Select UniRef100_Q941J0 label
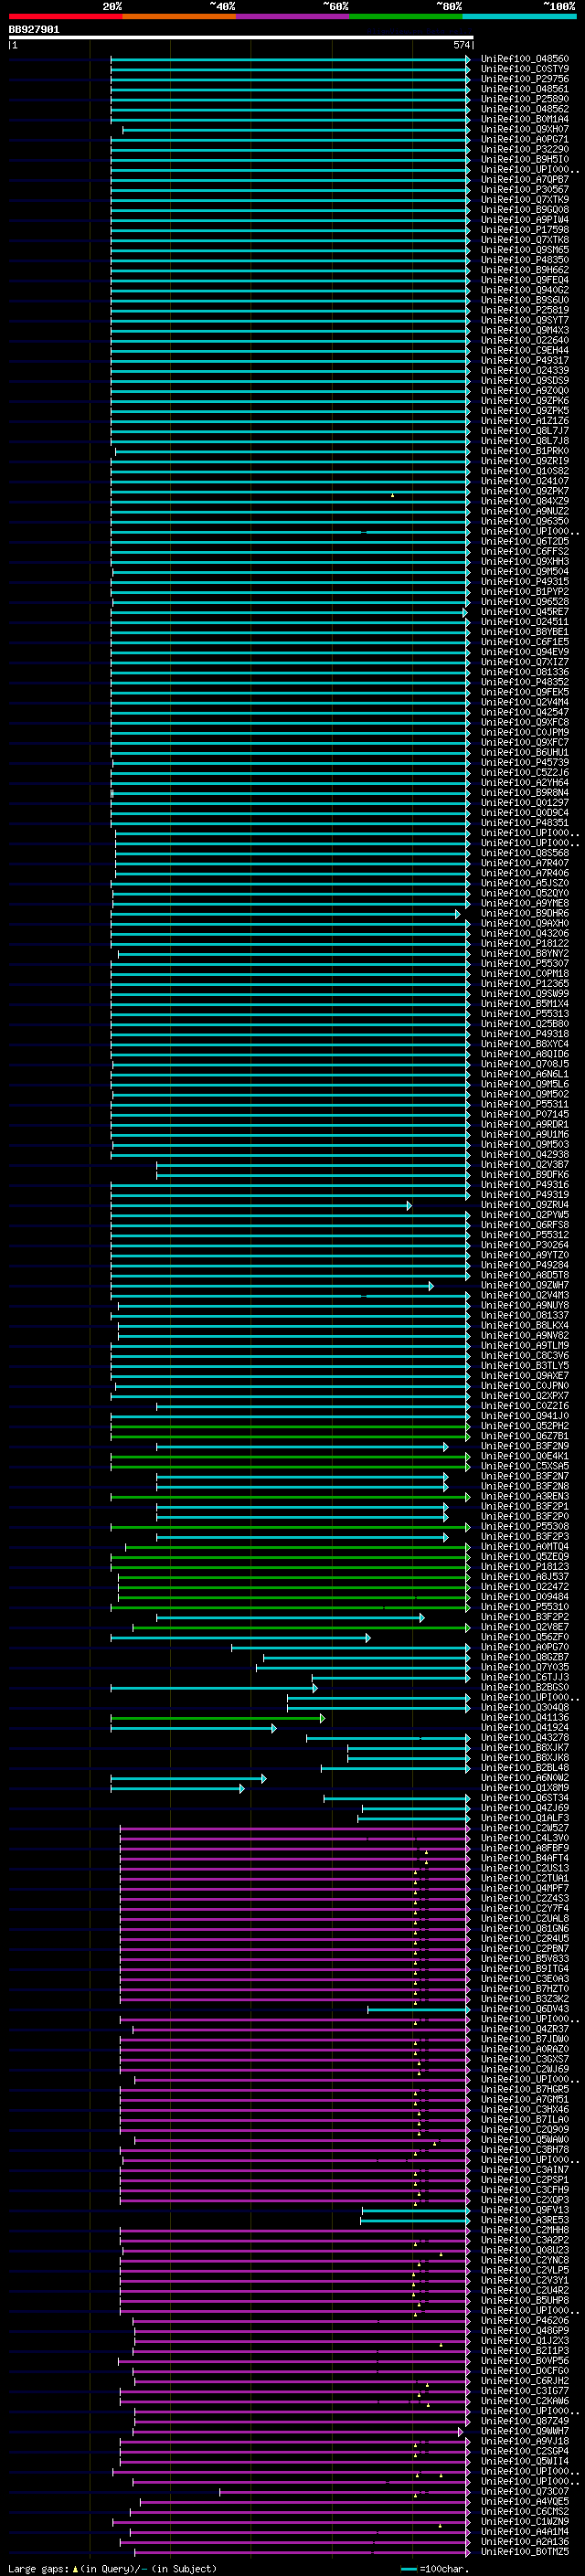The image size is (585, 2576). click(x=524, y=1415)
